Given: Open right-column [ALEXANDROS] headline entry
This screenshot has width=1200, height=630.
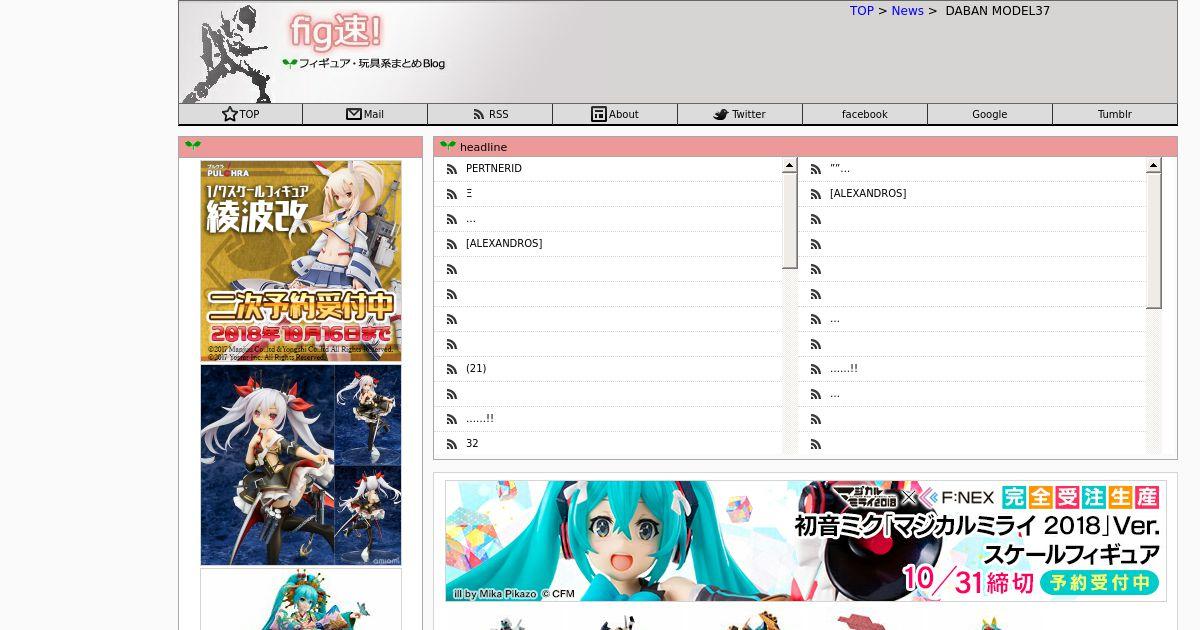Looking at the screenshot, I should click(x=868, y=194).
